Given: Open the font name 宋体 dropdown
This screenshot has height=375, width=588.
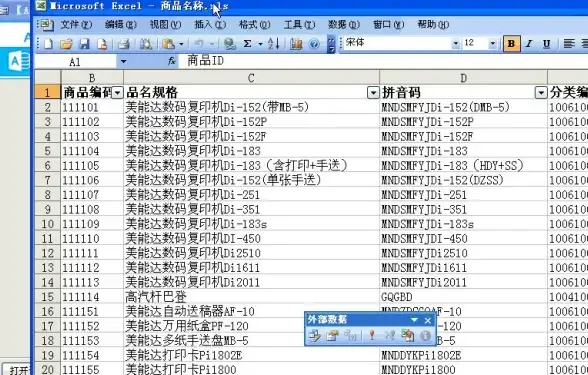Looking at the screenshot, I should click(x=456, y=44).
